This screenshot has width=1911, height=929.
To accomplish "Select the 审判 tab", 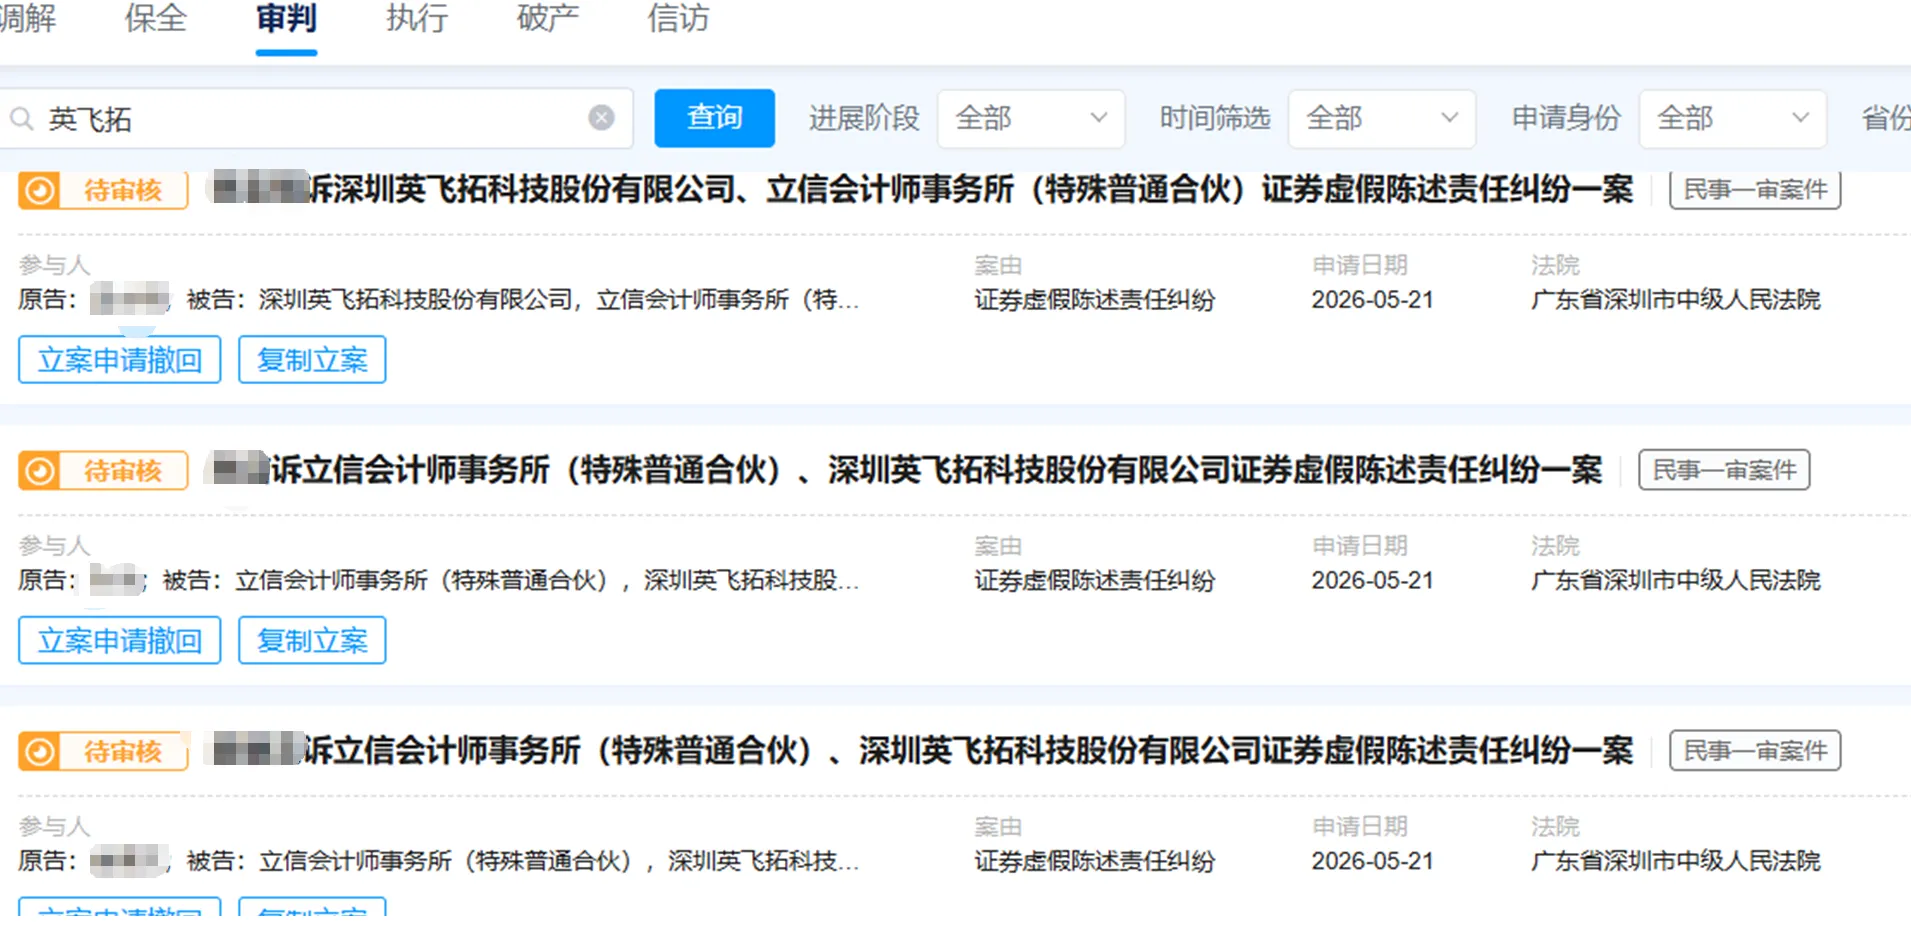I will tap(286, 18).
